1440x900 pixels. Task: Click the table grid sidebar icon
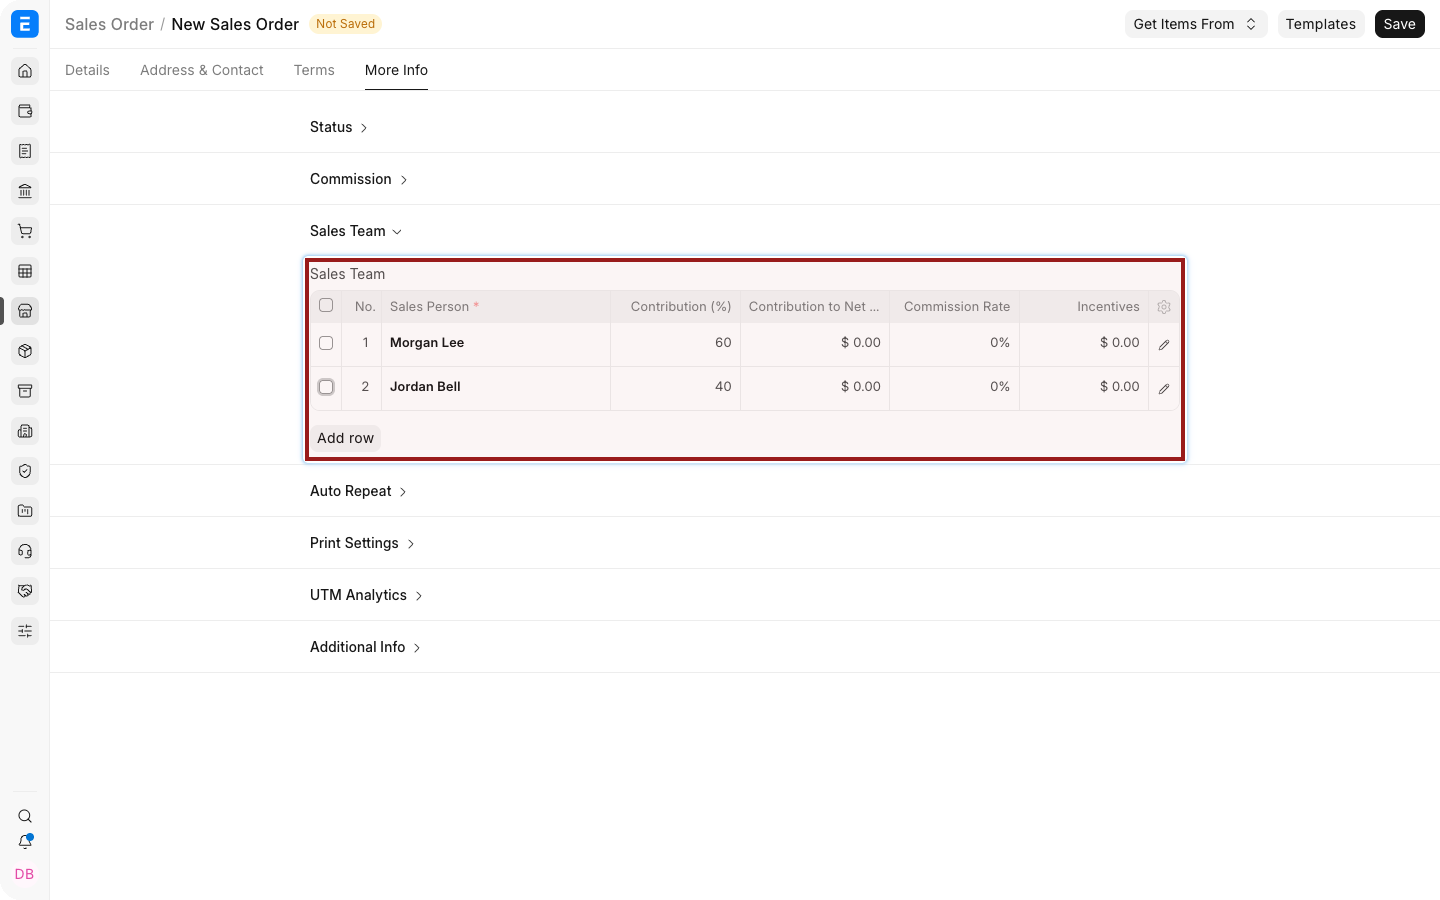[x=25, y=271]
